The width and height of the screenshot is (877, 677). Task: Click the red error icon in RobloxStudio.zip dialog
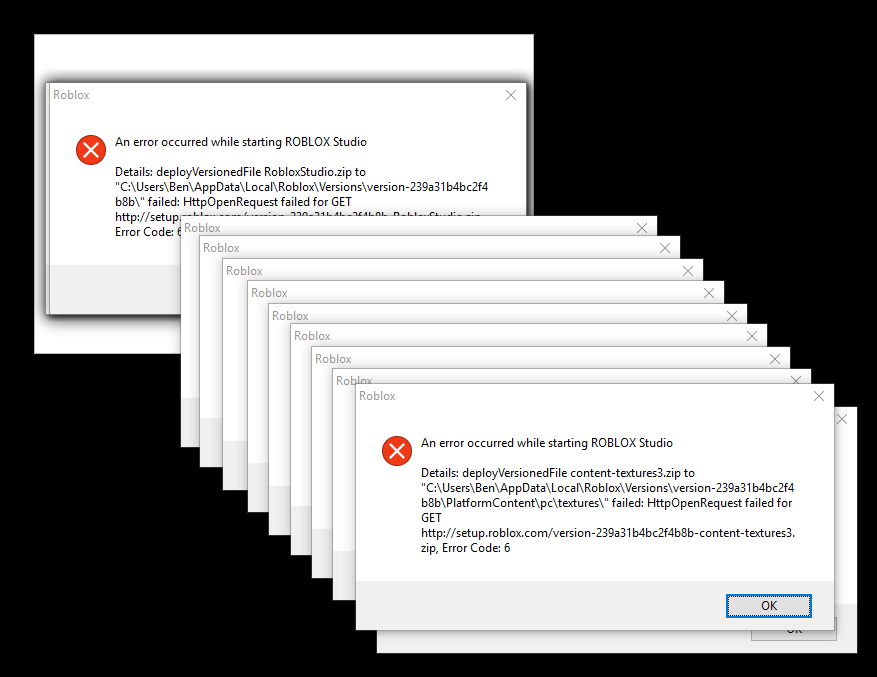click(91, 150)
